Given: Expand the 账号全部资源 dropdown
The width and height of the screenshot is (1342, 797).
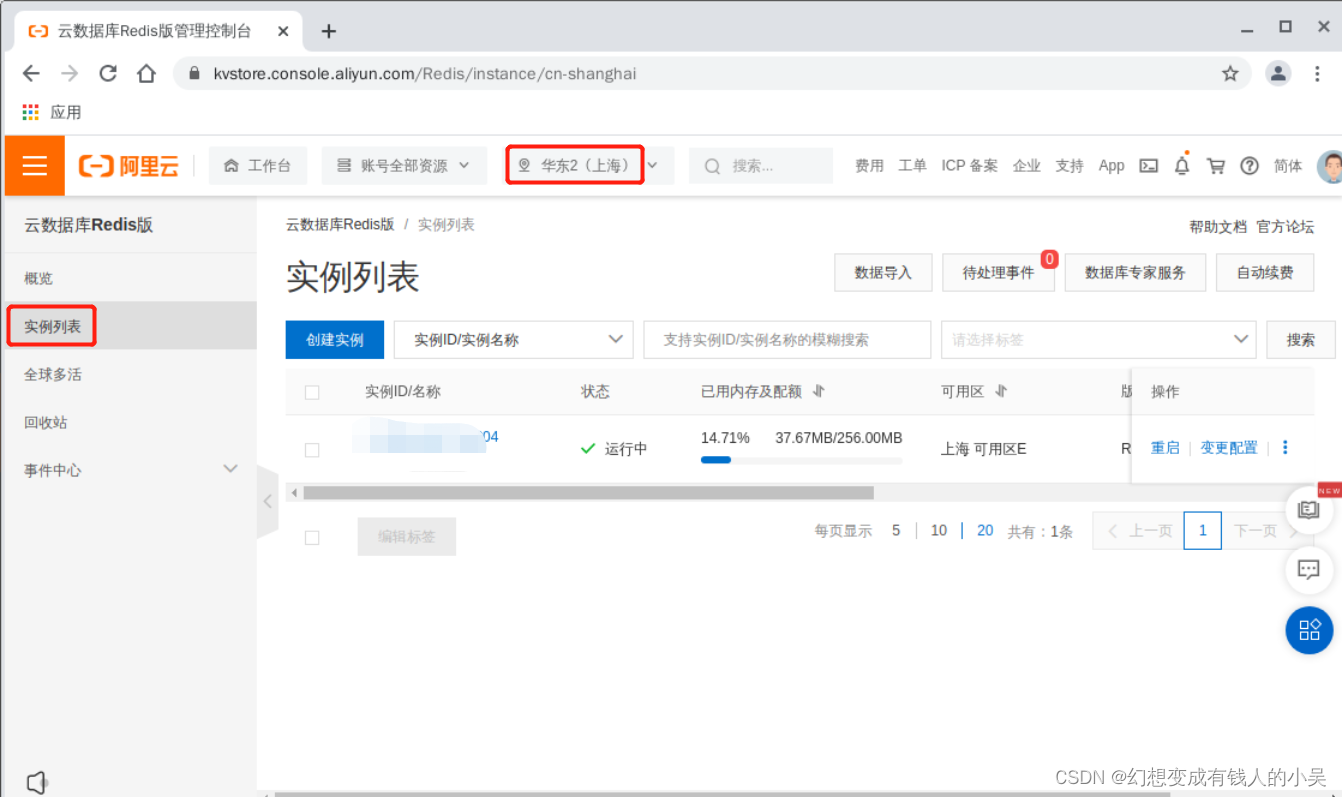Looking at the screenshot, I should pos(404,166).
